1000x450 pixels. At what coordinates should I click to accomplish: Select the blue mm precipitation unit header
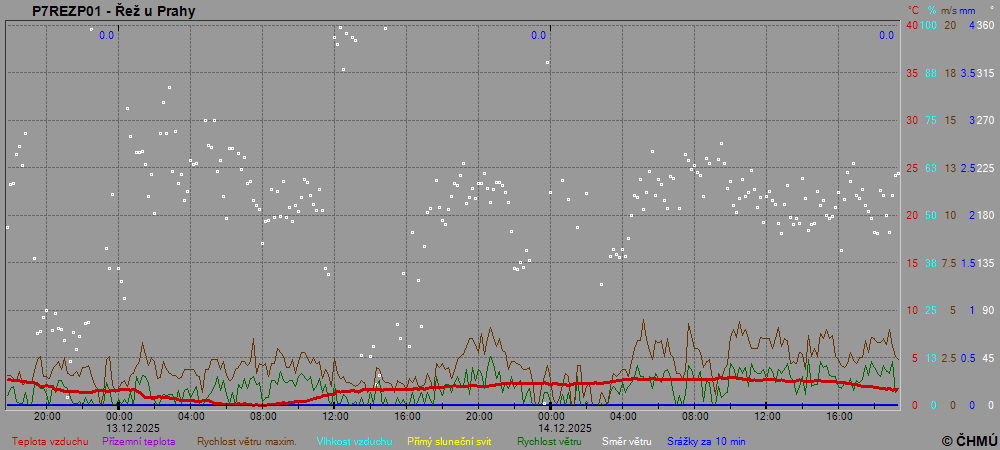968,10
